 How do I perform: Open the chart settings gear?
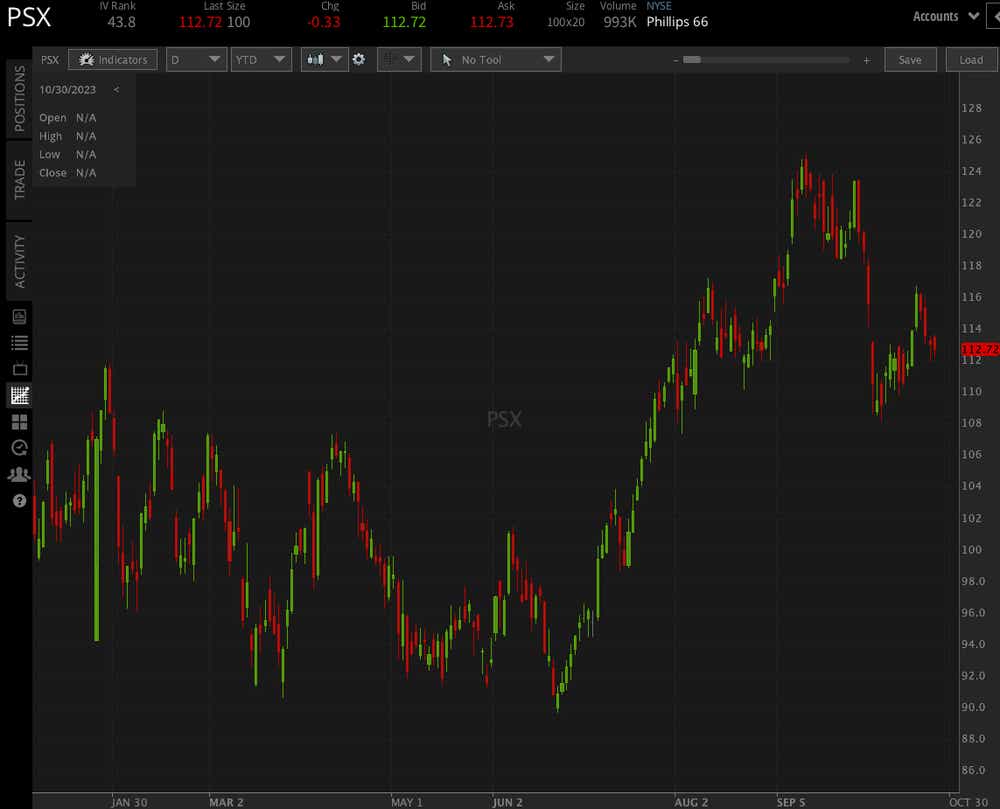pyautogui.click(x=358, y=59)
